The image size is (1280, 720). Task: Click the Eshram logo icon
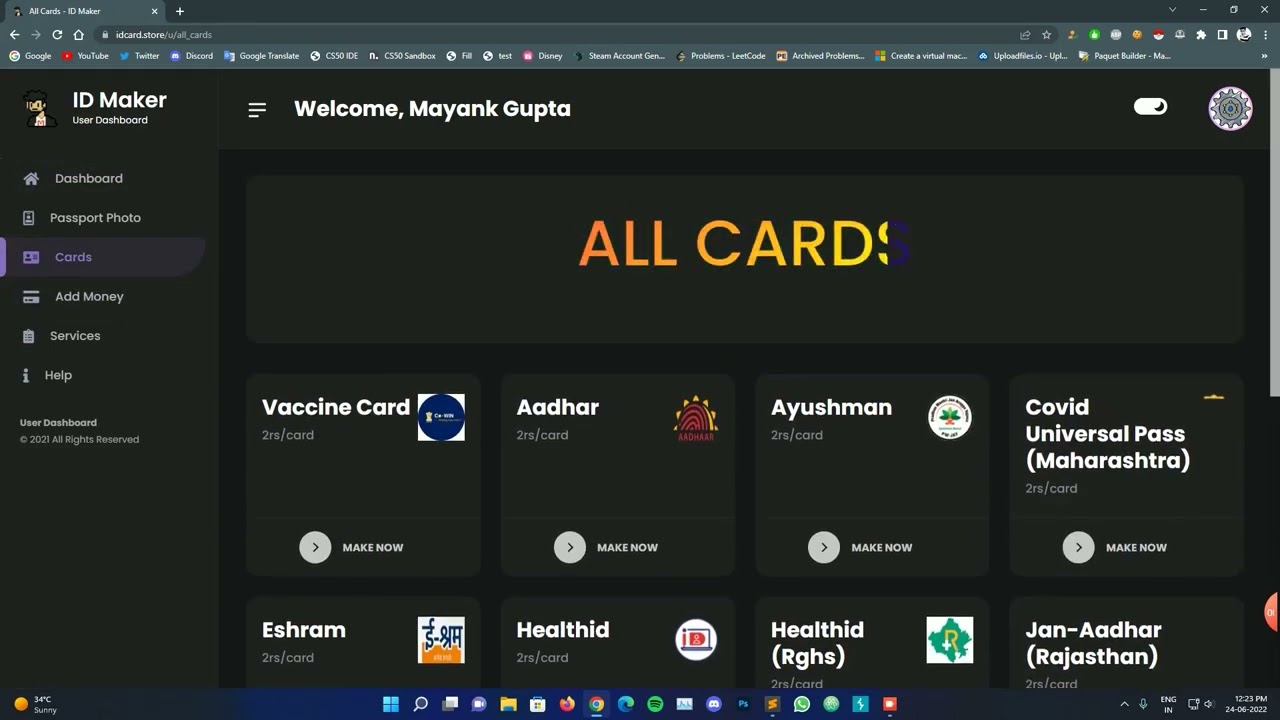pyautogui.click(x=441, y=640)
